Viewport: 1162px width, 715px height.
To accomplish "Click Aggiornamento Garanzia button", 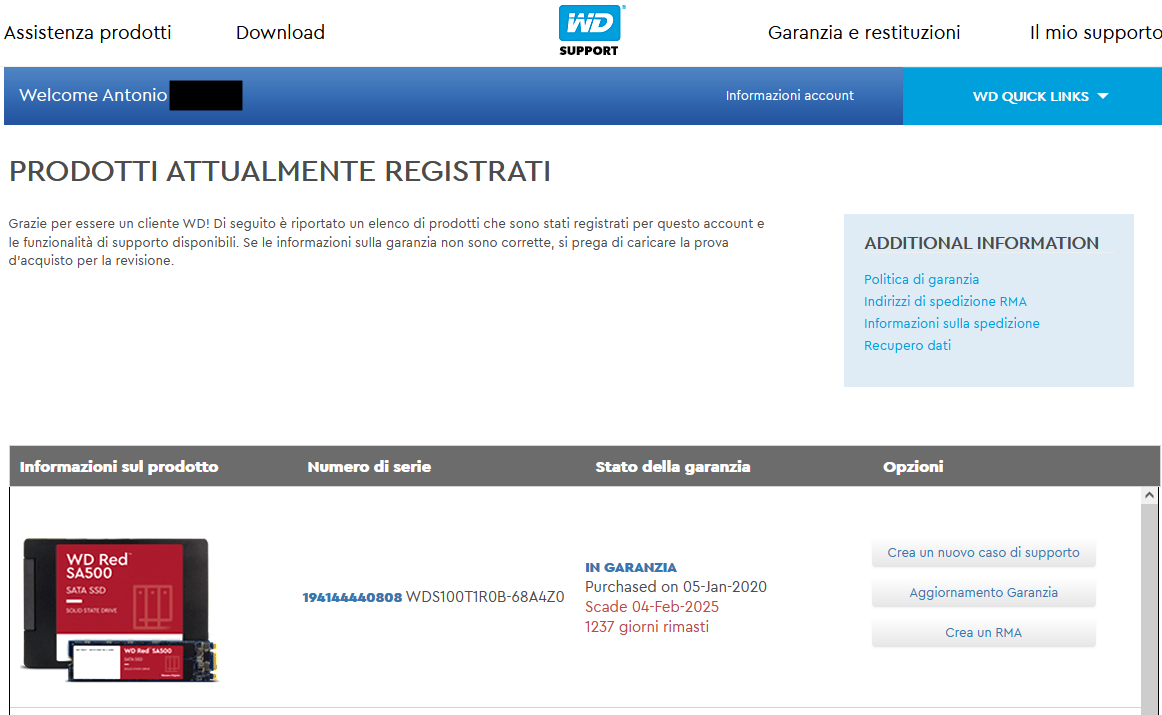I will [x=983, y=593].
